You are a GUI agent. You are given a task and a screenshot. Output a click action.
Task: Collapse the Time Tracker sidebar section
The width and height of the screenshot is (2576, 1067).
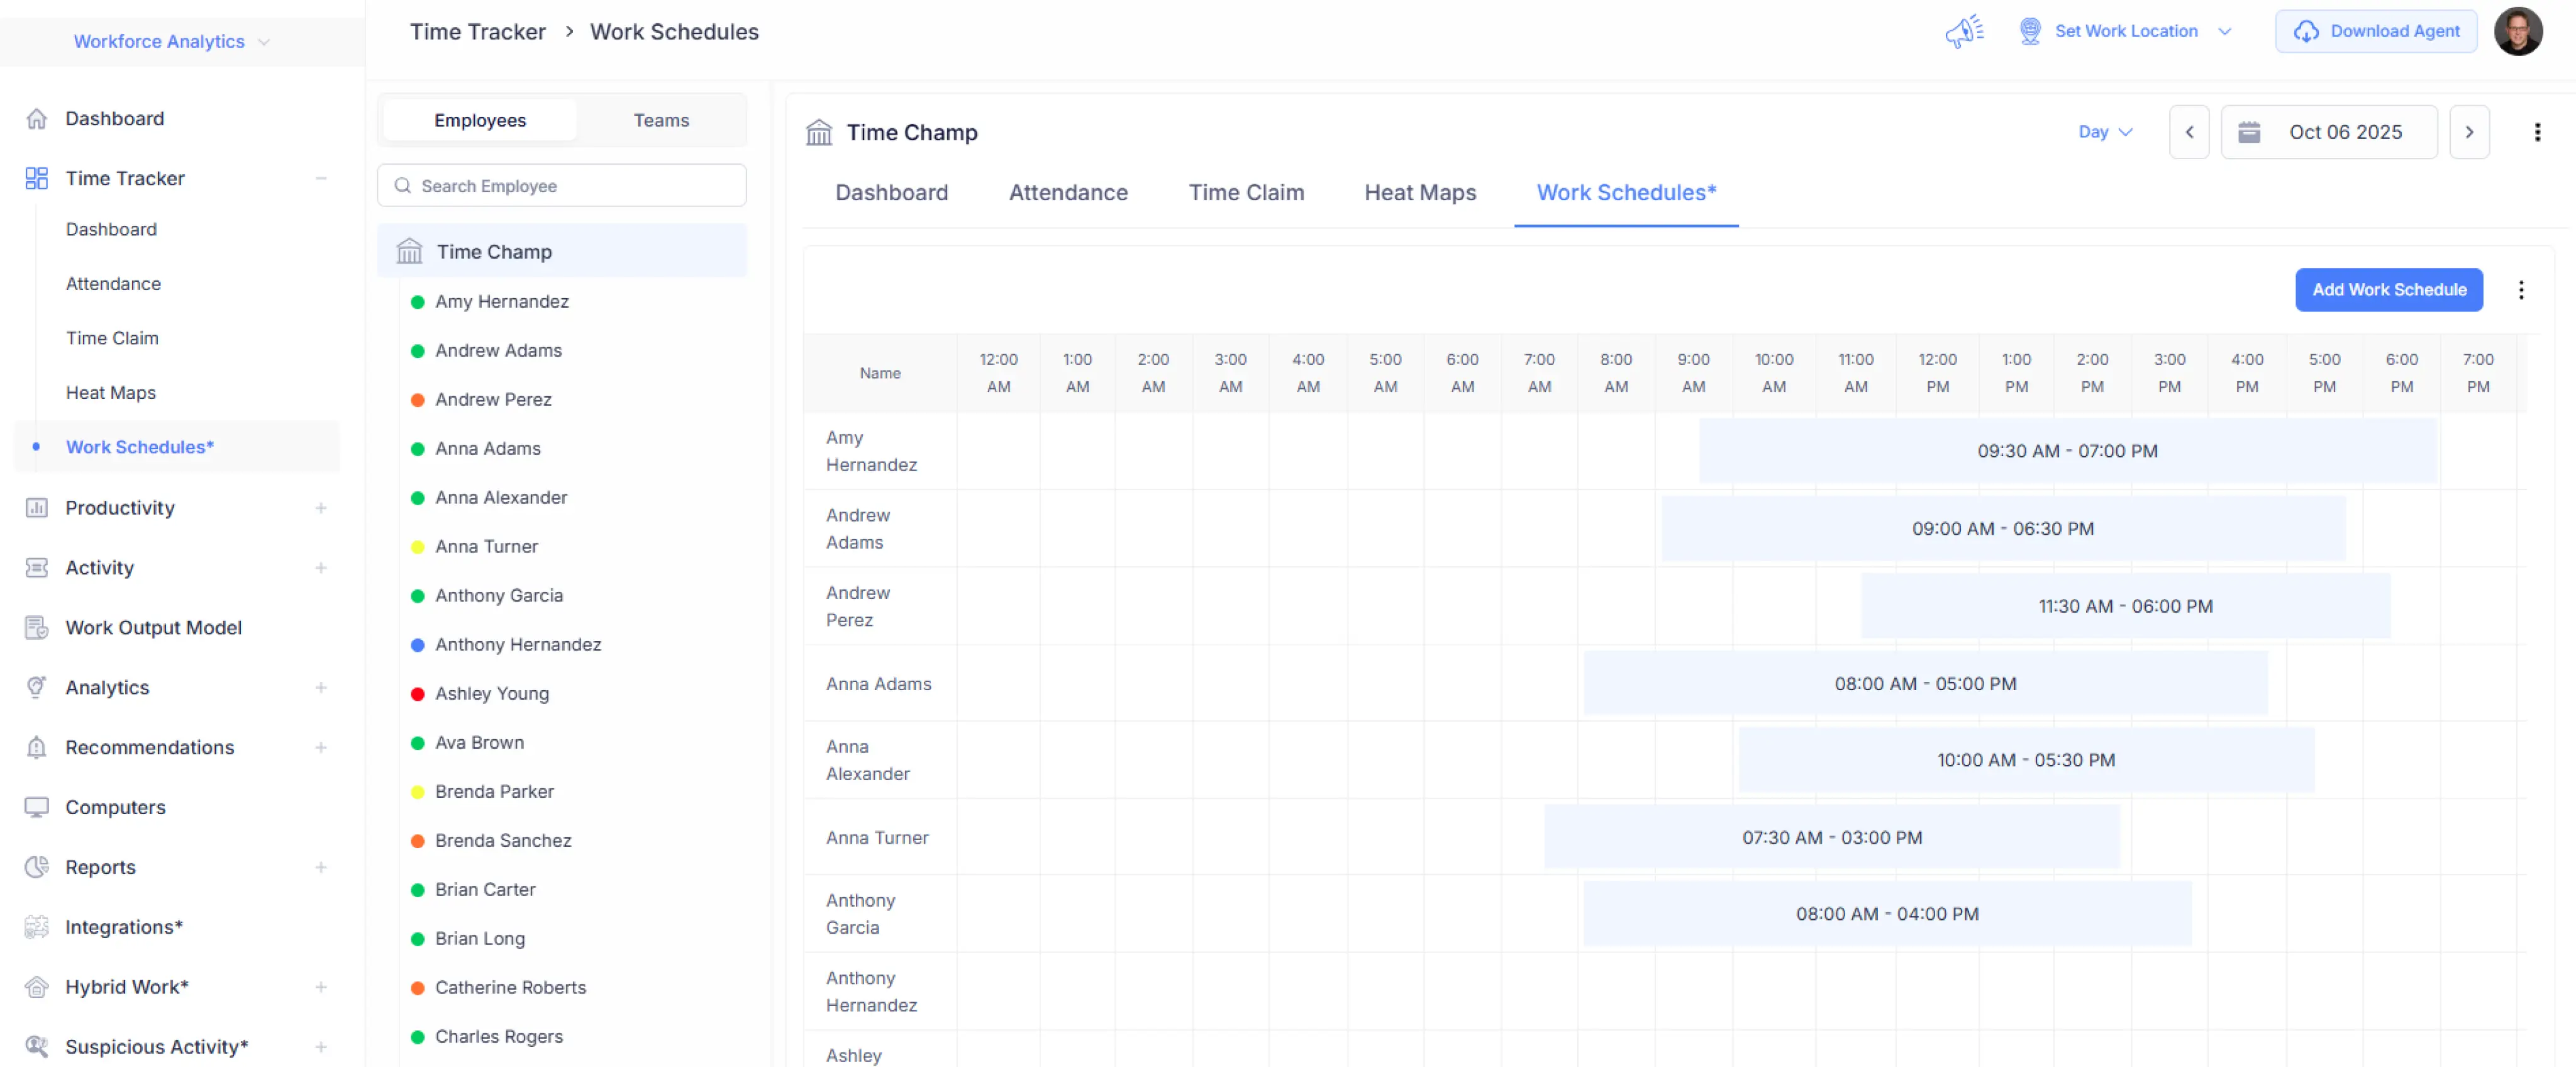(x=320, y=178)
